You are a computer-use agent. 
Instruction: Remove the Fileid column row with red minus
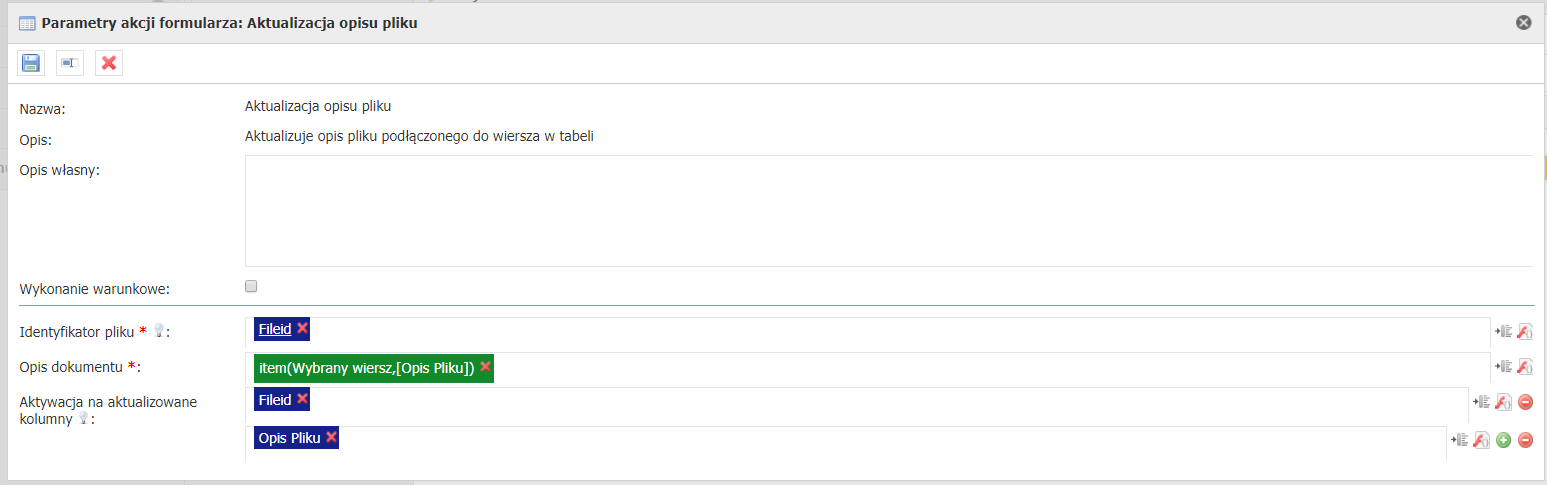(x=1525, y=402)
